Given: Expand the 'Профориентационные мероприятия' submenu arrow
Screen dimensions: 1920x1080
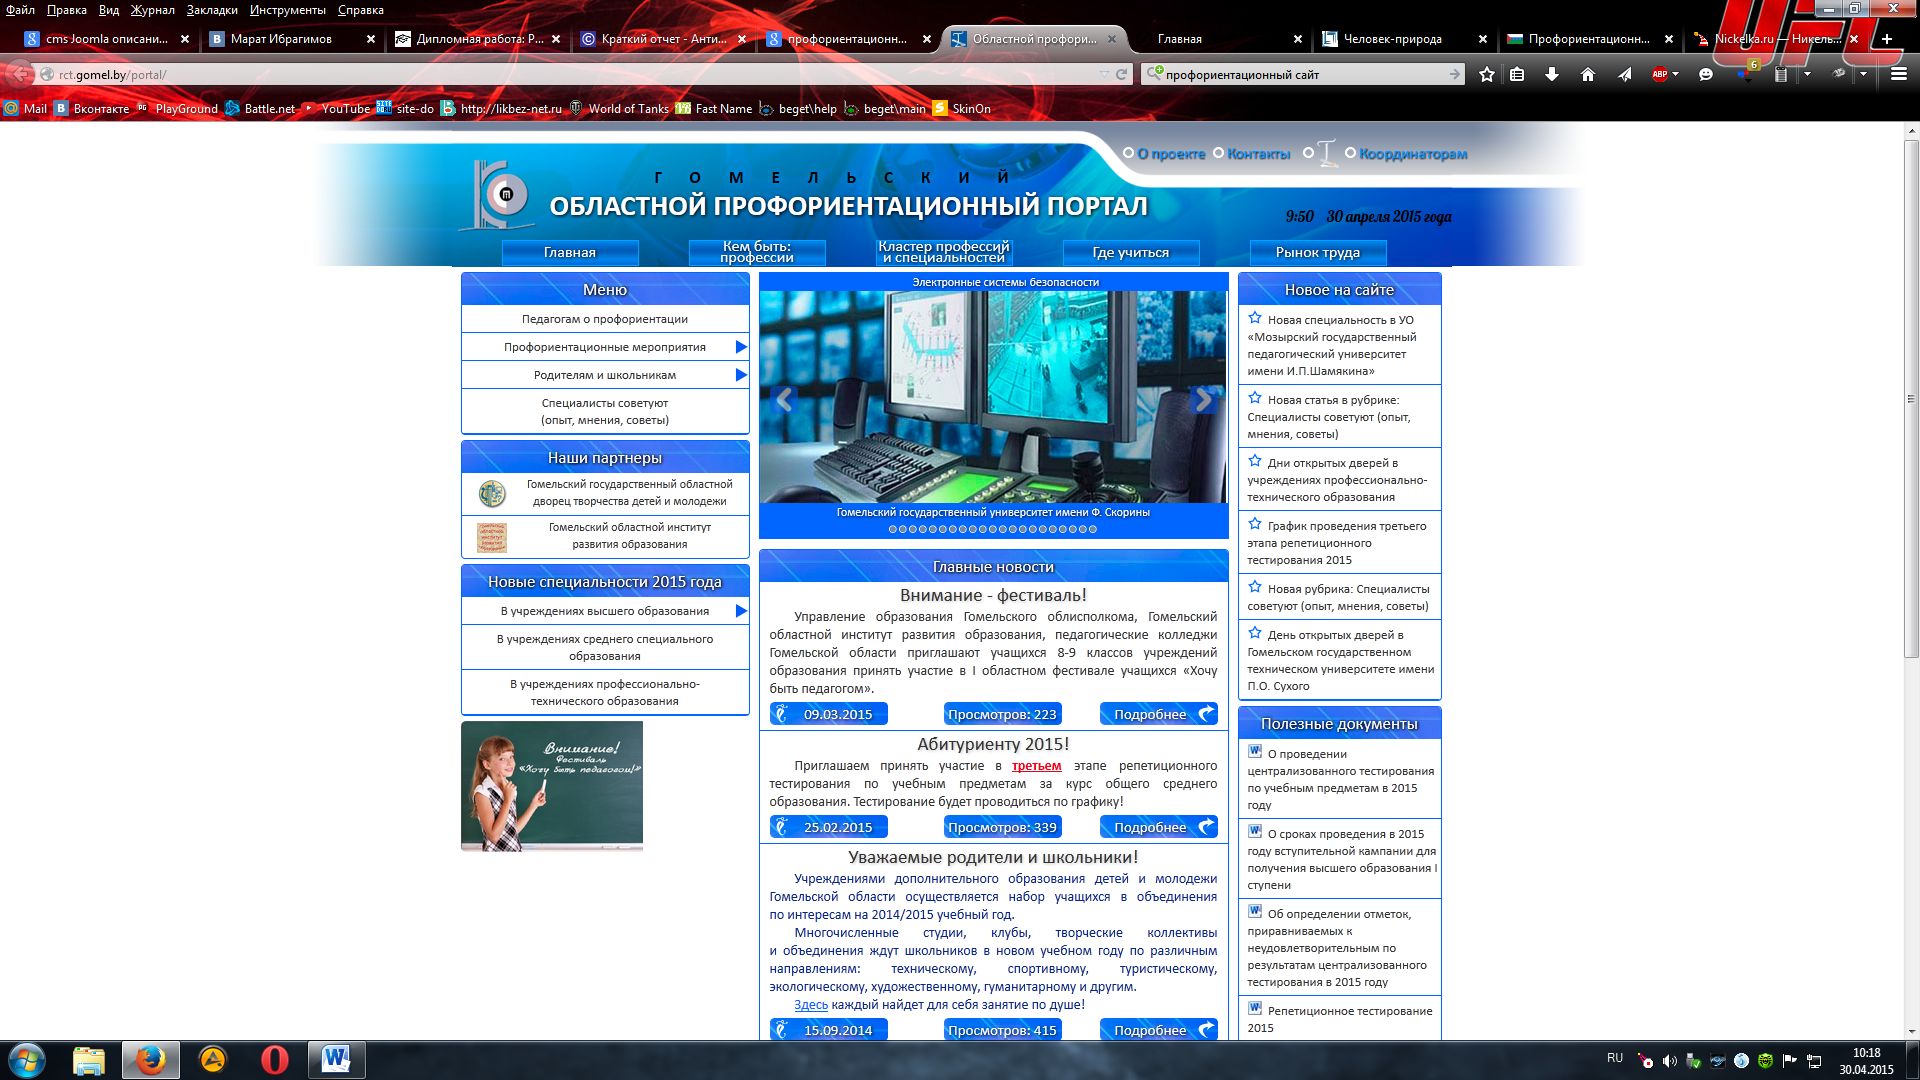Looking at the screenshot, I should click(741, 347).
